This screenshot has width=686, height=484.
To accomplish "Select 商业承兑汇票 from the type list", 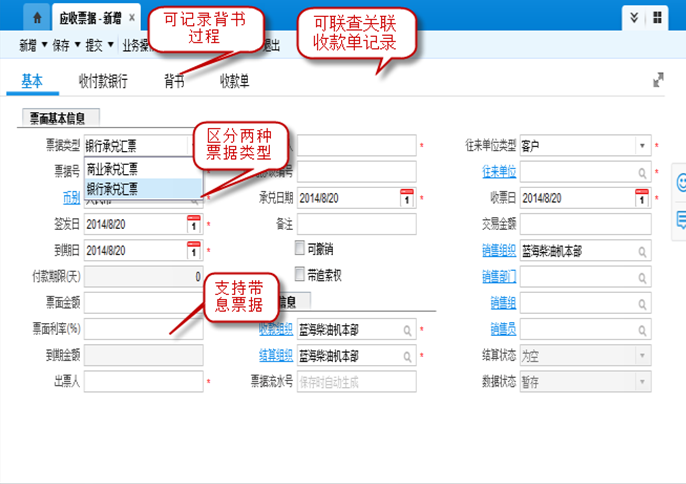I will coord(113,169).
